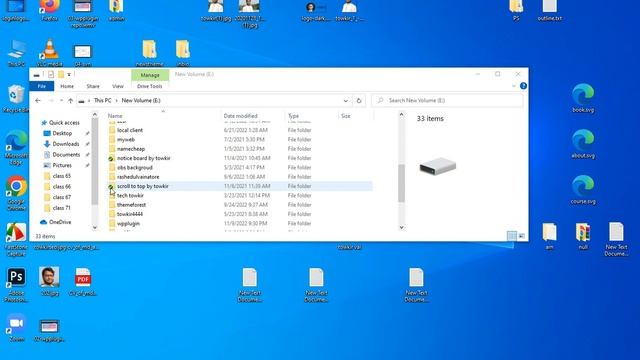Click the Back arrow in Explorer

[x=38, y=100]
